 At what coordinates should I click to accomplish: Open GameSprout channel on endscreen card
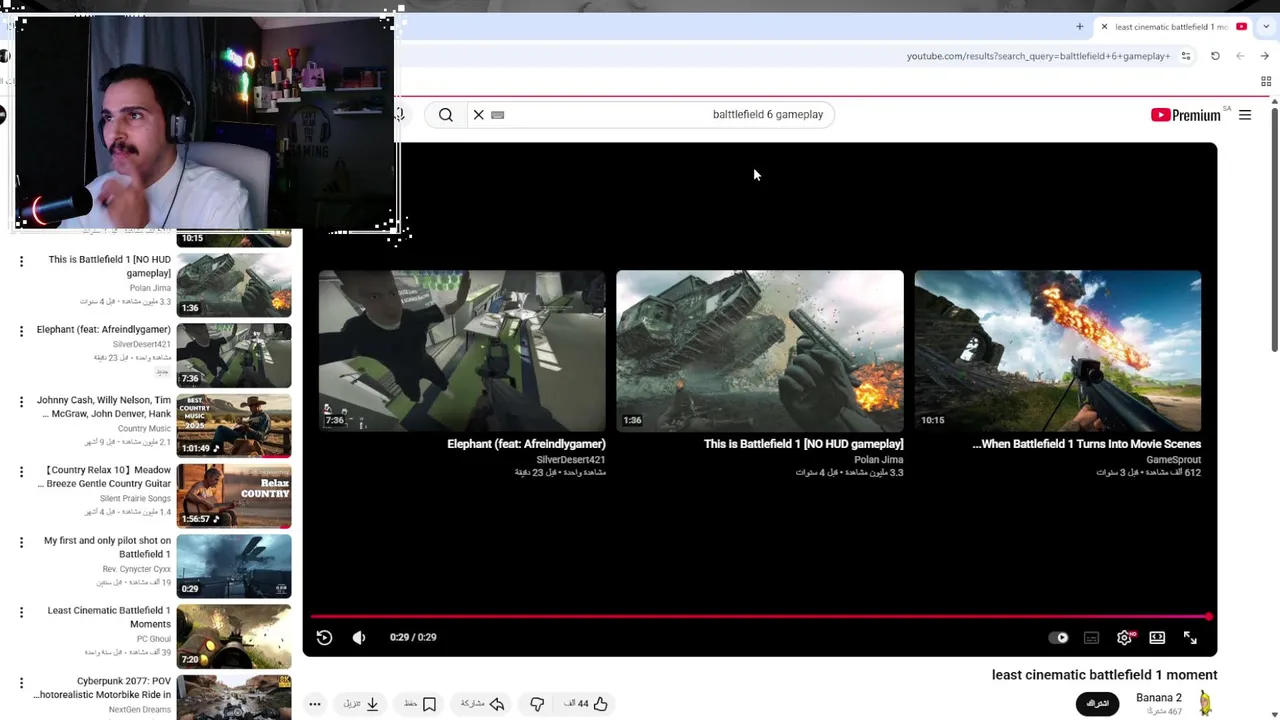coord(1173,460)
